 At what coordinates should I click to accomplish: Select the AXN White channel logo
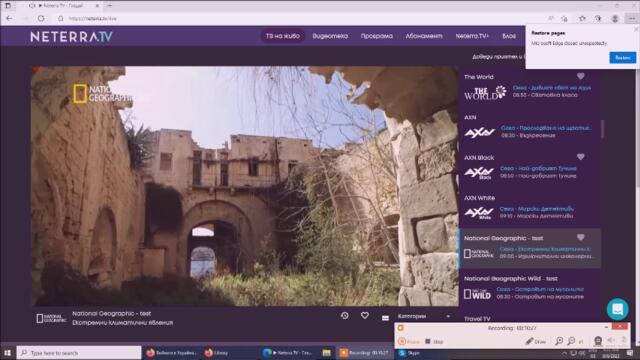[x=479, y=213]
